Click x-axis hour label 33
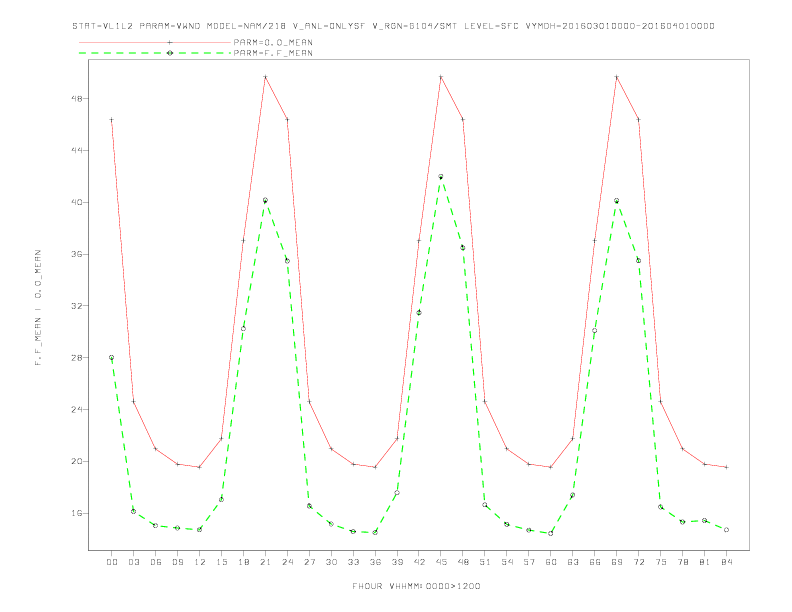792x612 pixels. 353,562
